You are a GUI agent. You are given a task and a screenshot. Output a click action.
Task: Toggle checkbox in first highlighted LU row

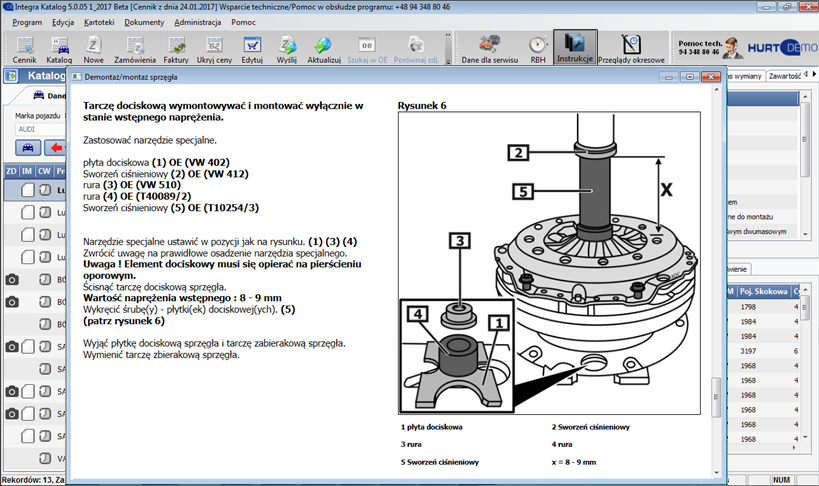tap(28, 190)
